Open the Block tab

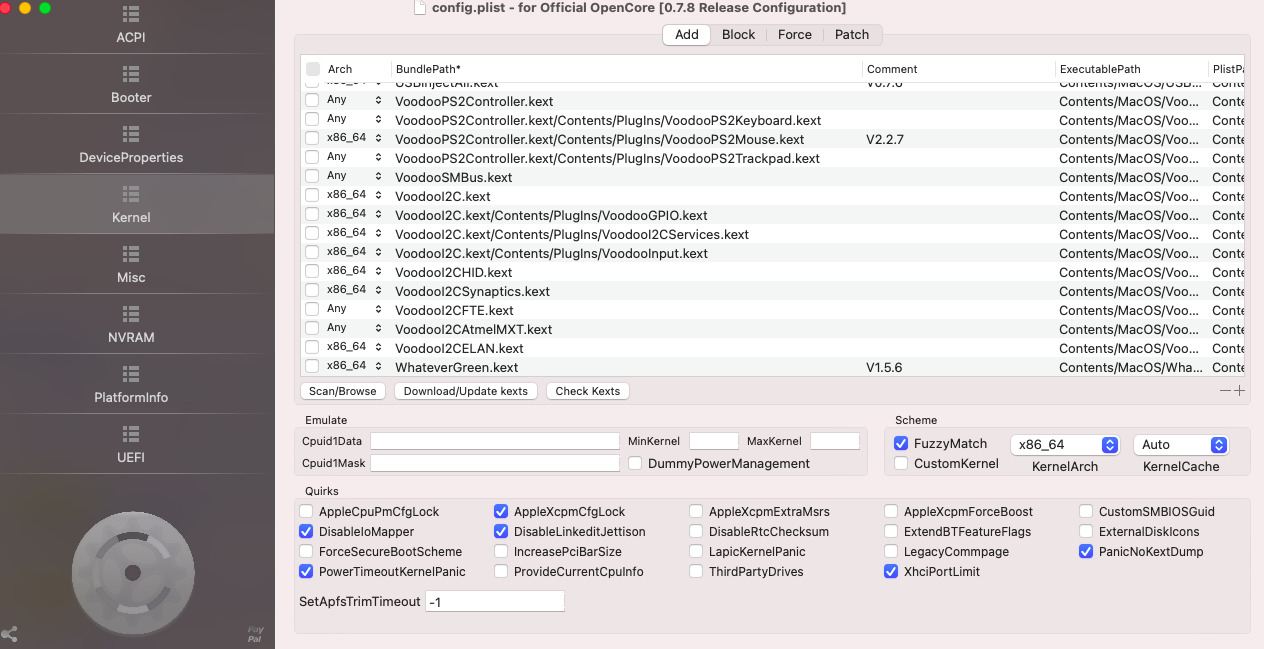point(738,34)
